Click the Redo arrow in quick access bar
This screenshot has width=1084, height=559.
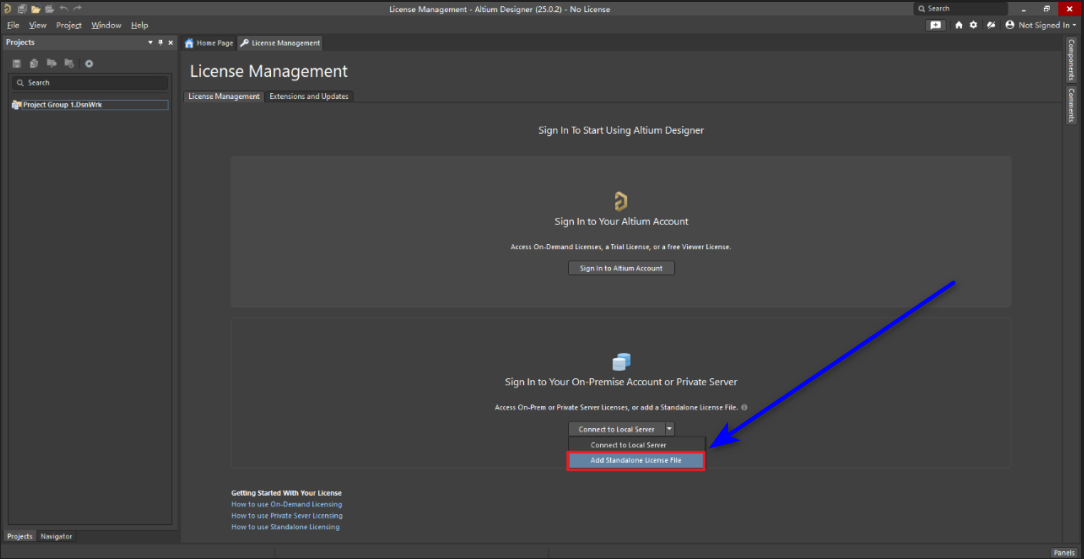pos(77,8)
